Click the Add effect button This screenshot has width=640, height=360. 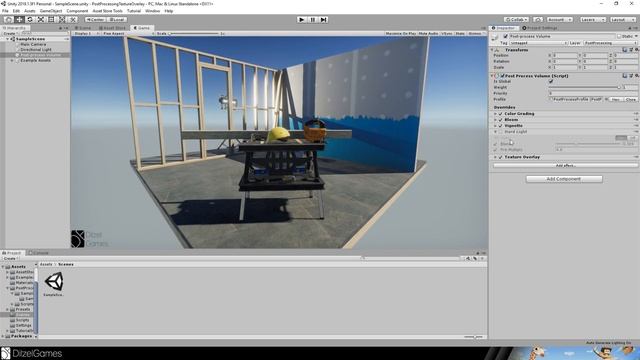(565, 165)
